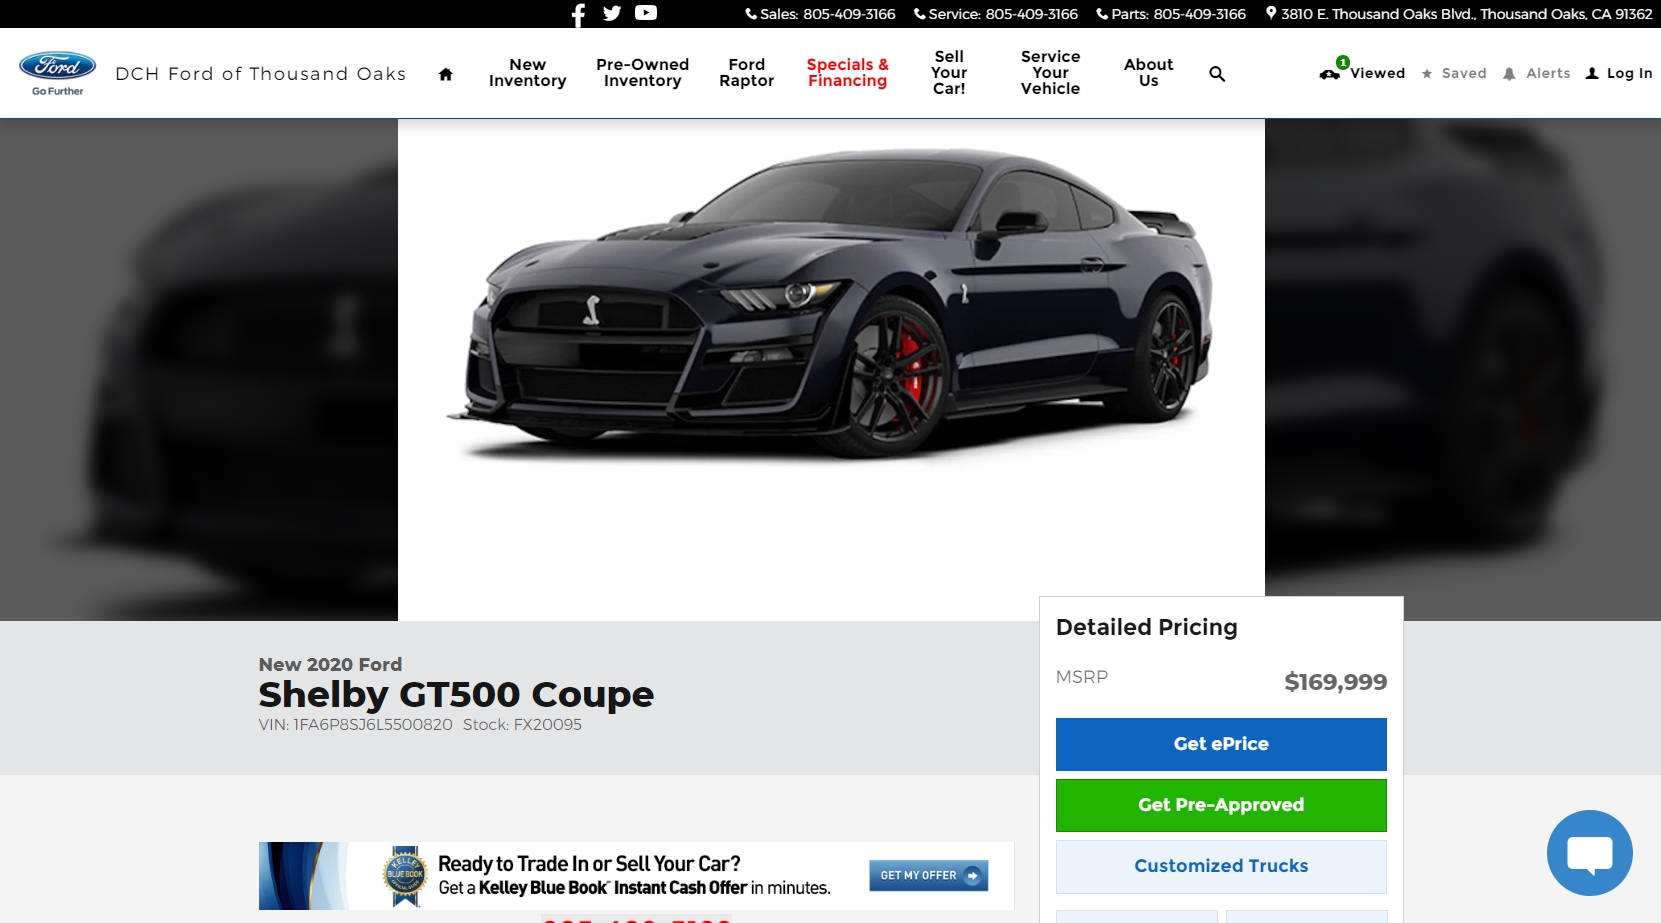Open the YouTube channel icon
The height and width of the screenshot is (923, 1661).
[x=646, y=13]
